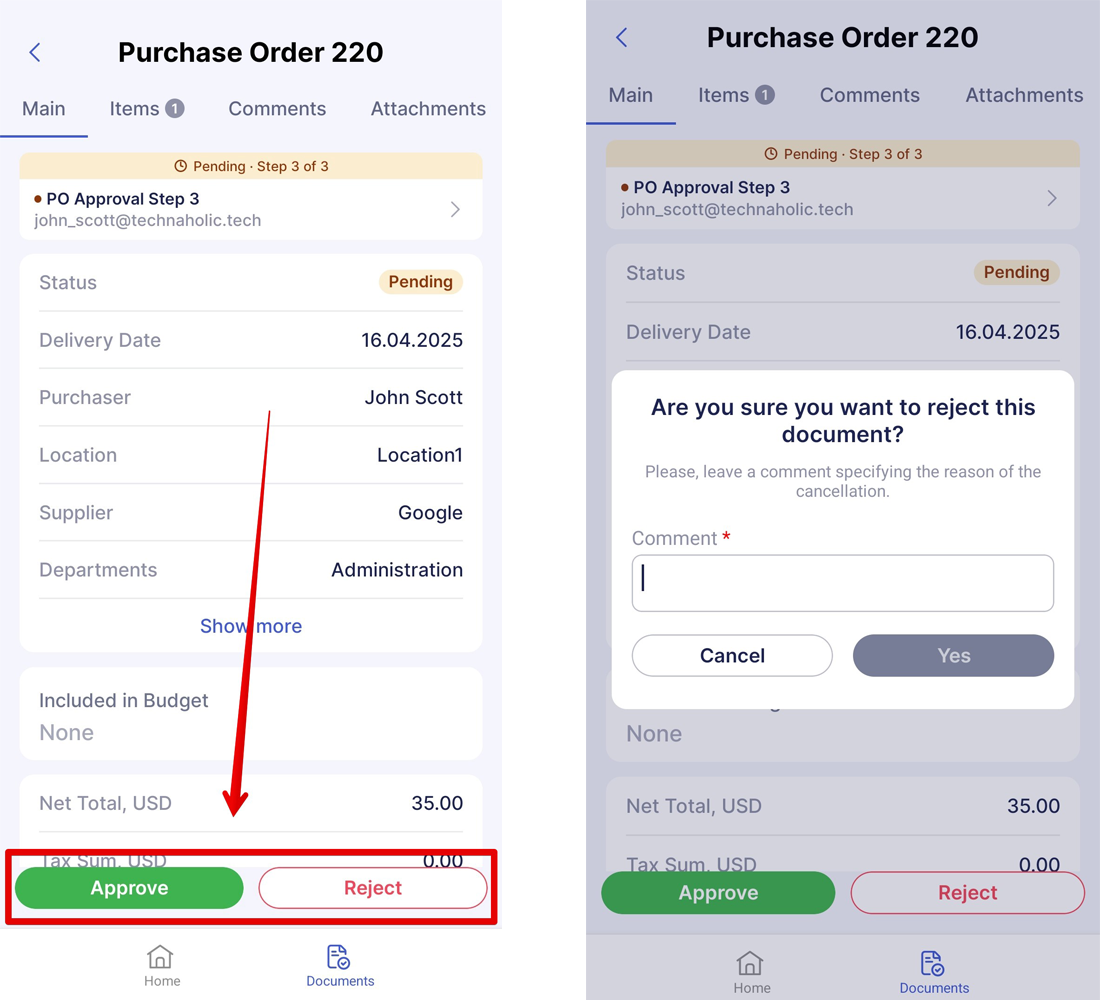Tap the back arrow on Purchase Order 220
Viewport: 1100px width, 1000px height.
pyautogui.click(x=35, y=52)
